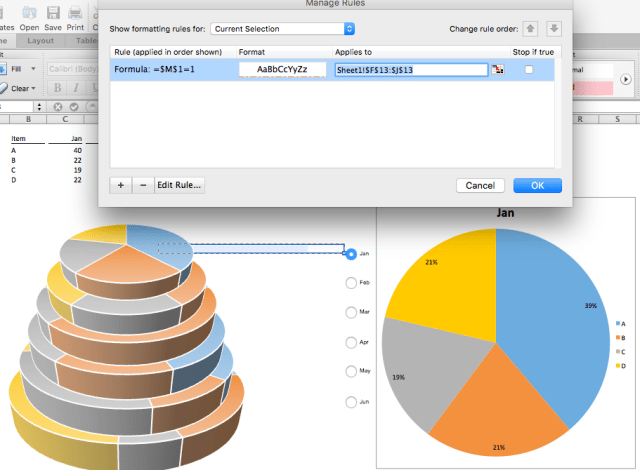Click the Jan pie chart title
640x470 pixels.
point(505,213)
